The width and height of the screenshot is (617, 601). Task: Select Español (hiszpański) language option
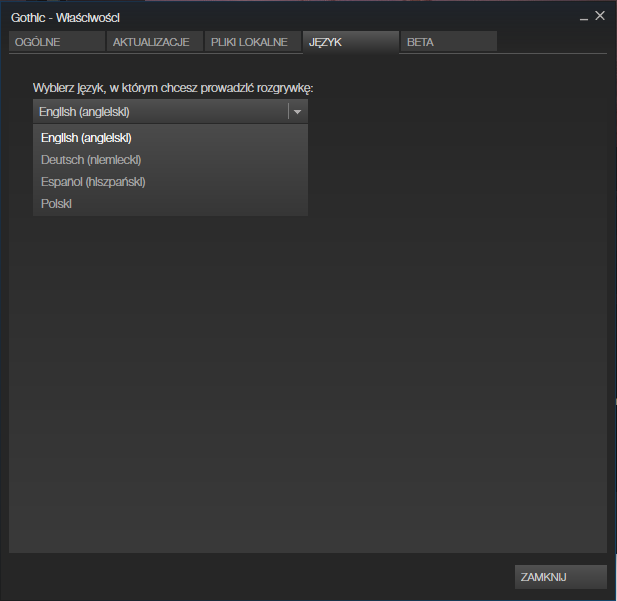click(170, 182)
